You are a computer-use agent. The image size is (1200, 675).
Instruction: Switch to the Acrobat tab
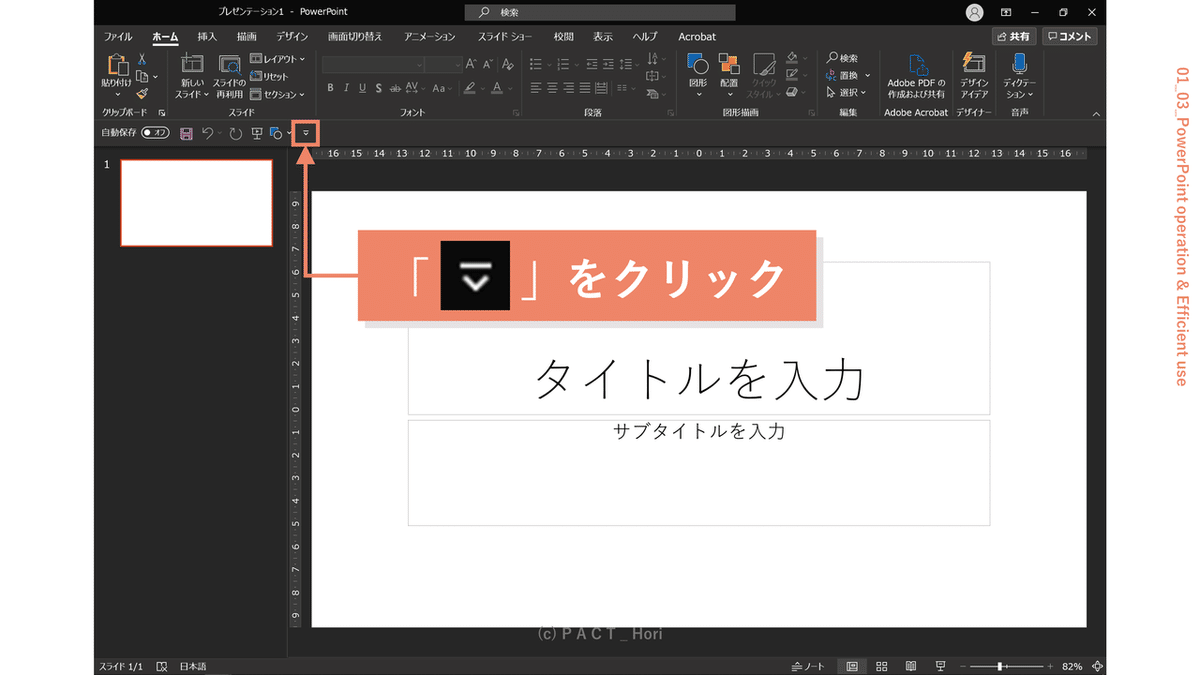click(x=697, y=36)
